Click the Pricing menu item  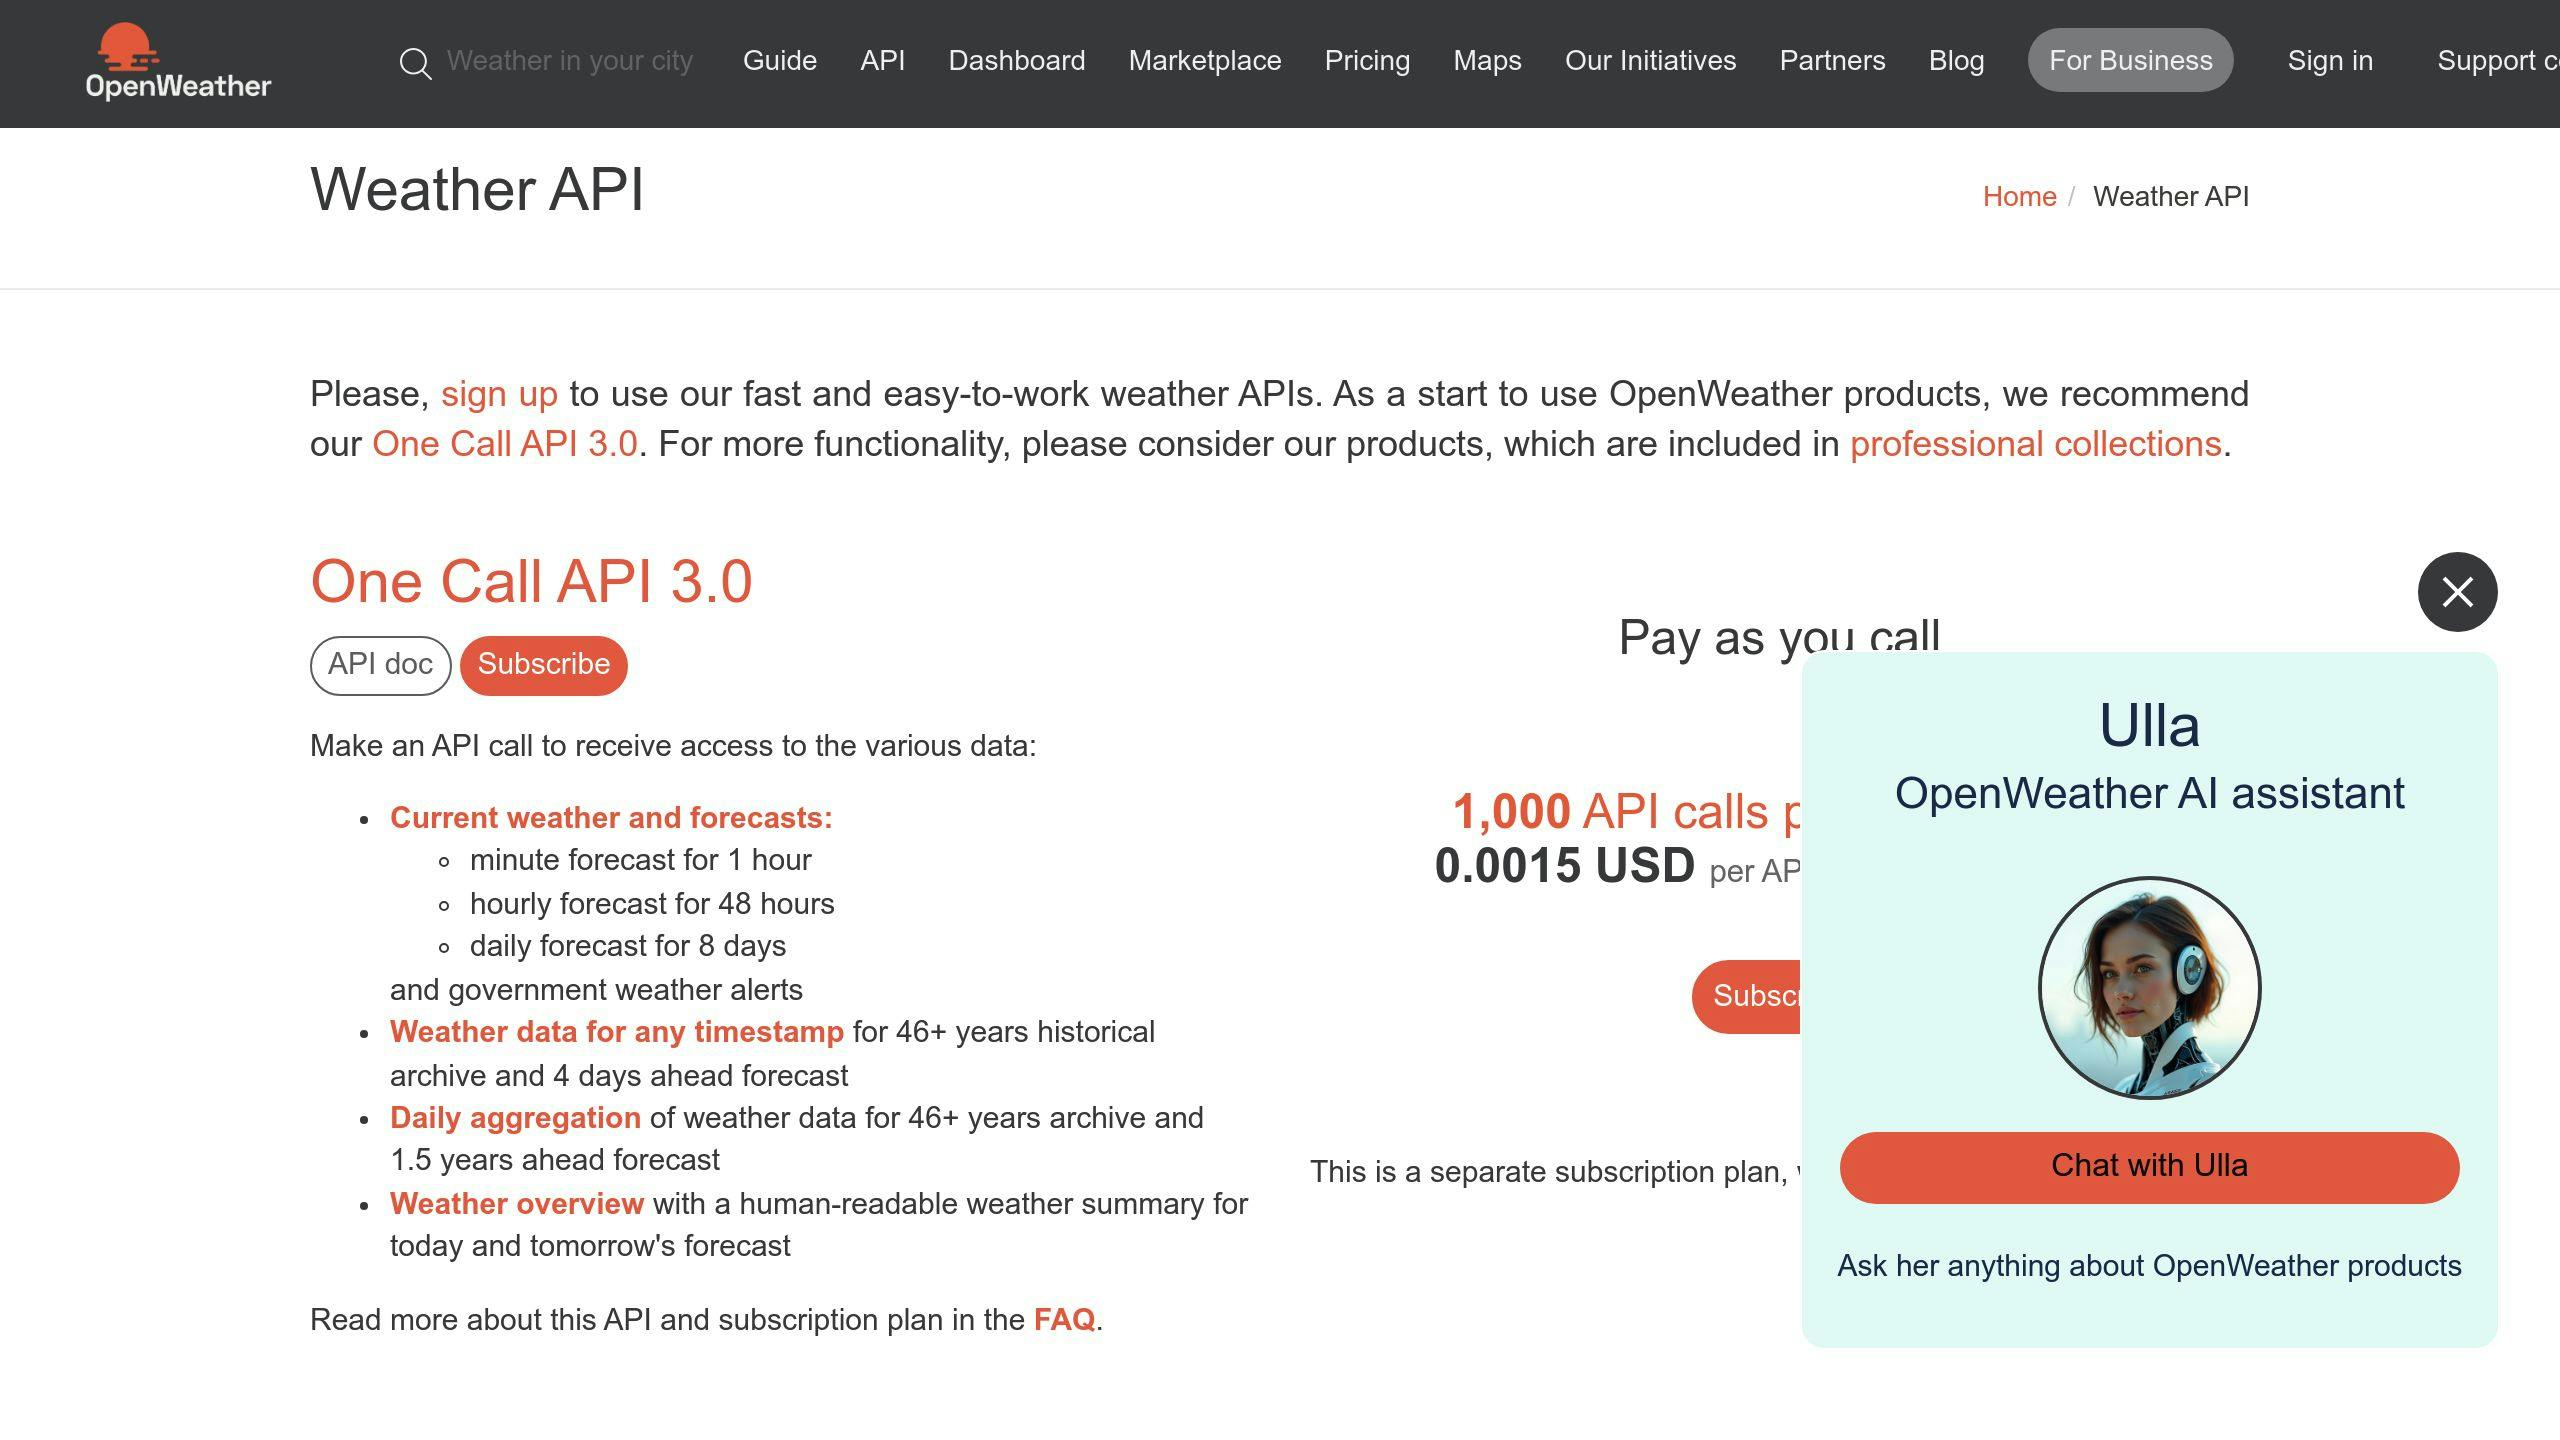[x=1366, y=60]
